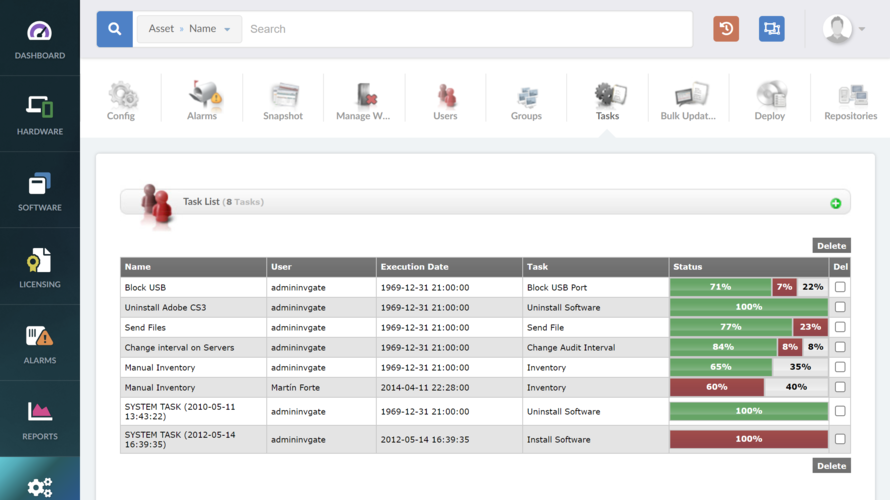
Task: Click the blue magnifier search icon
Action: tap(115, 29)
